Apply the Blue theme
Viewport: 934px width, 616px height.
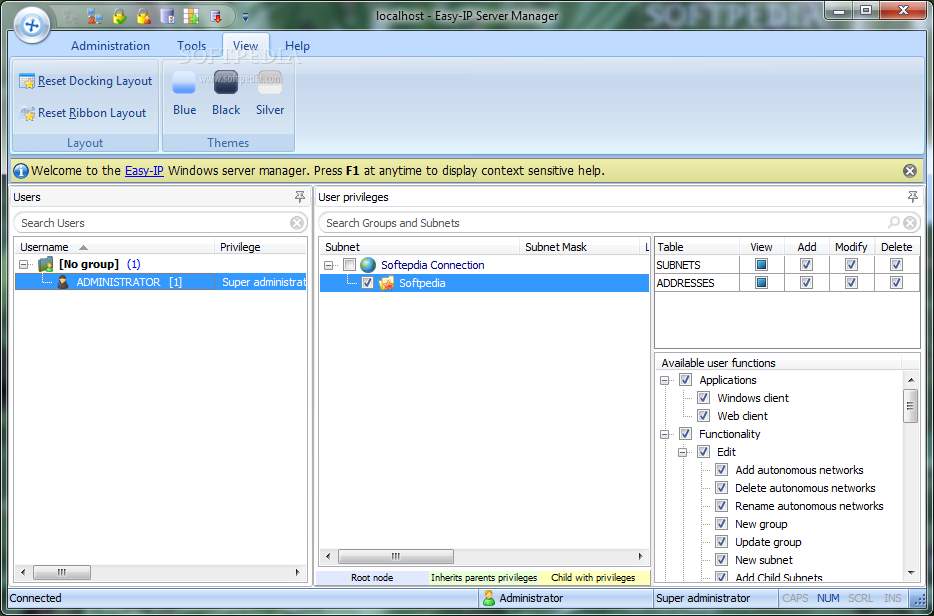pos(185,94)
